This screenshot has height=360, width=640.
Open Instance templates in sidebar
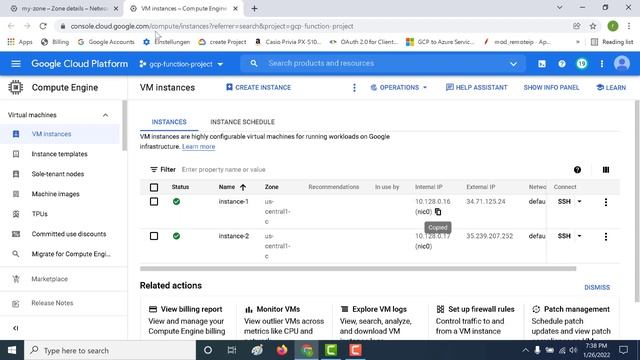pos(60,154)
